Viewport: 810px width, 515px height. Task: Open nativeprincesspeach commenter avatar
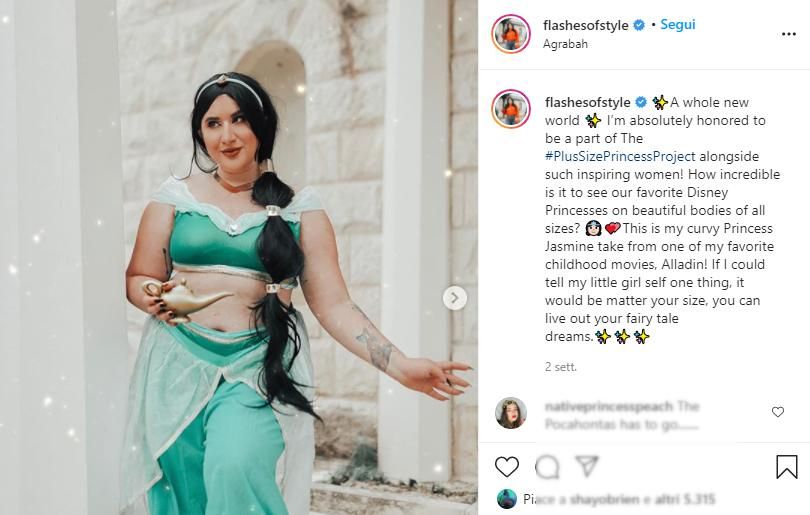pyautogui.click(x=511, y=413)
